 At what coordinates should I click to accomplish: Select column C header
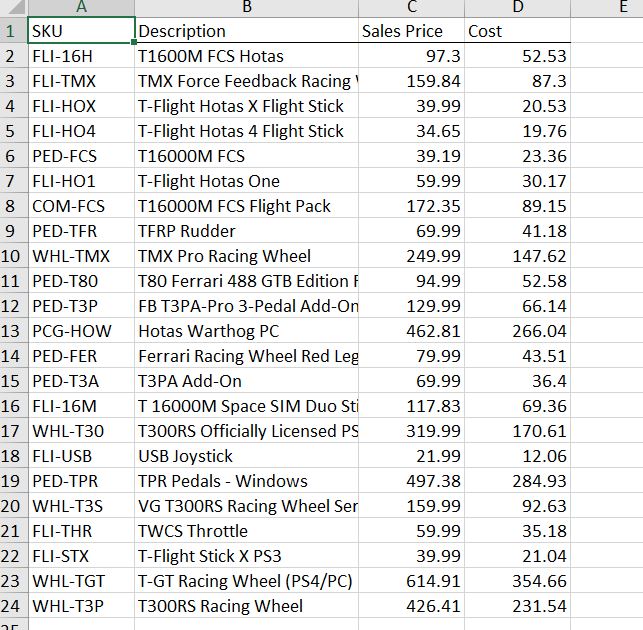click(411, 8)
